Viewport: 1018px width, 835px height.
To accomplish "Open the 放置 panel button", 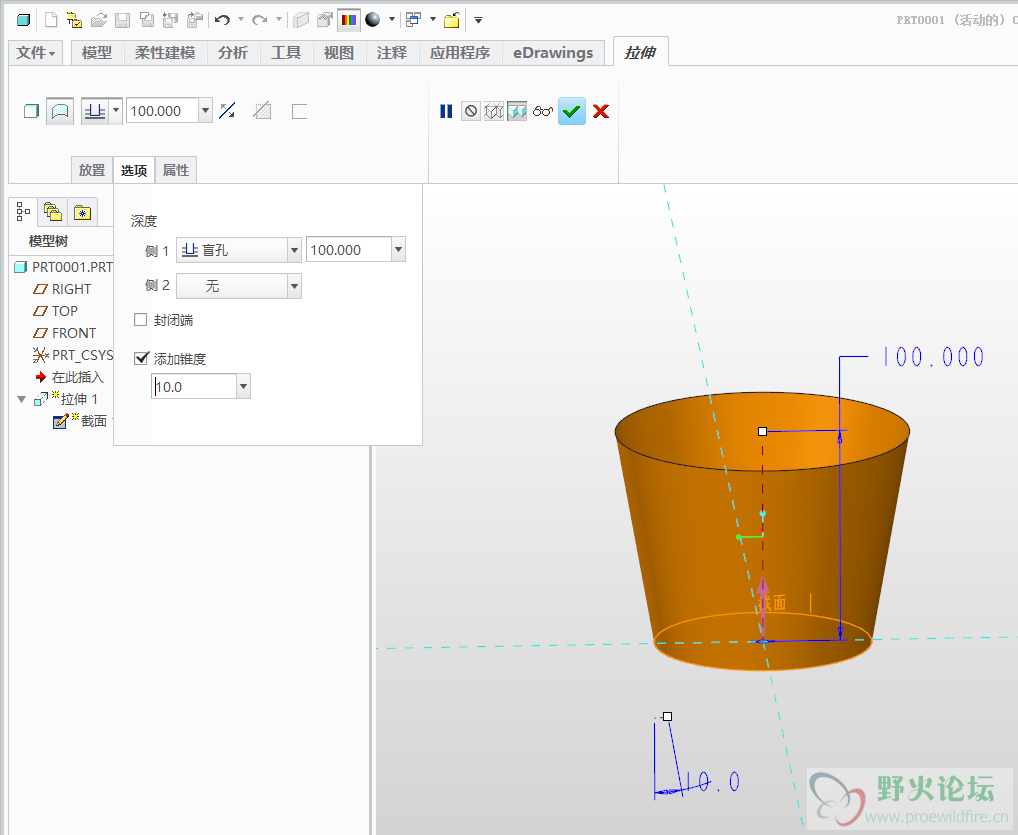I will (92, 170).
